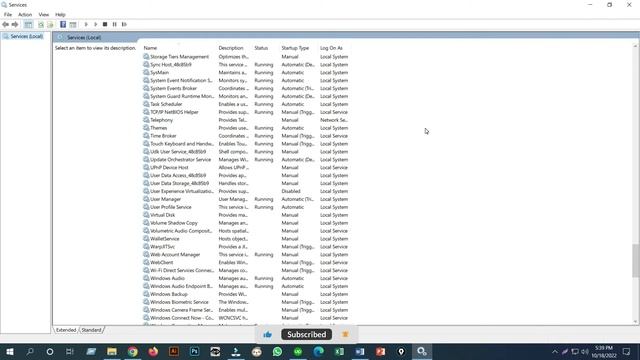Open PowerPoint from the taskbar
This screenshot has width=640, height=360.
click(380, 351)
